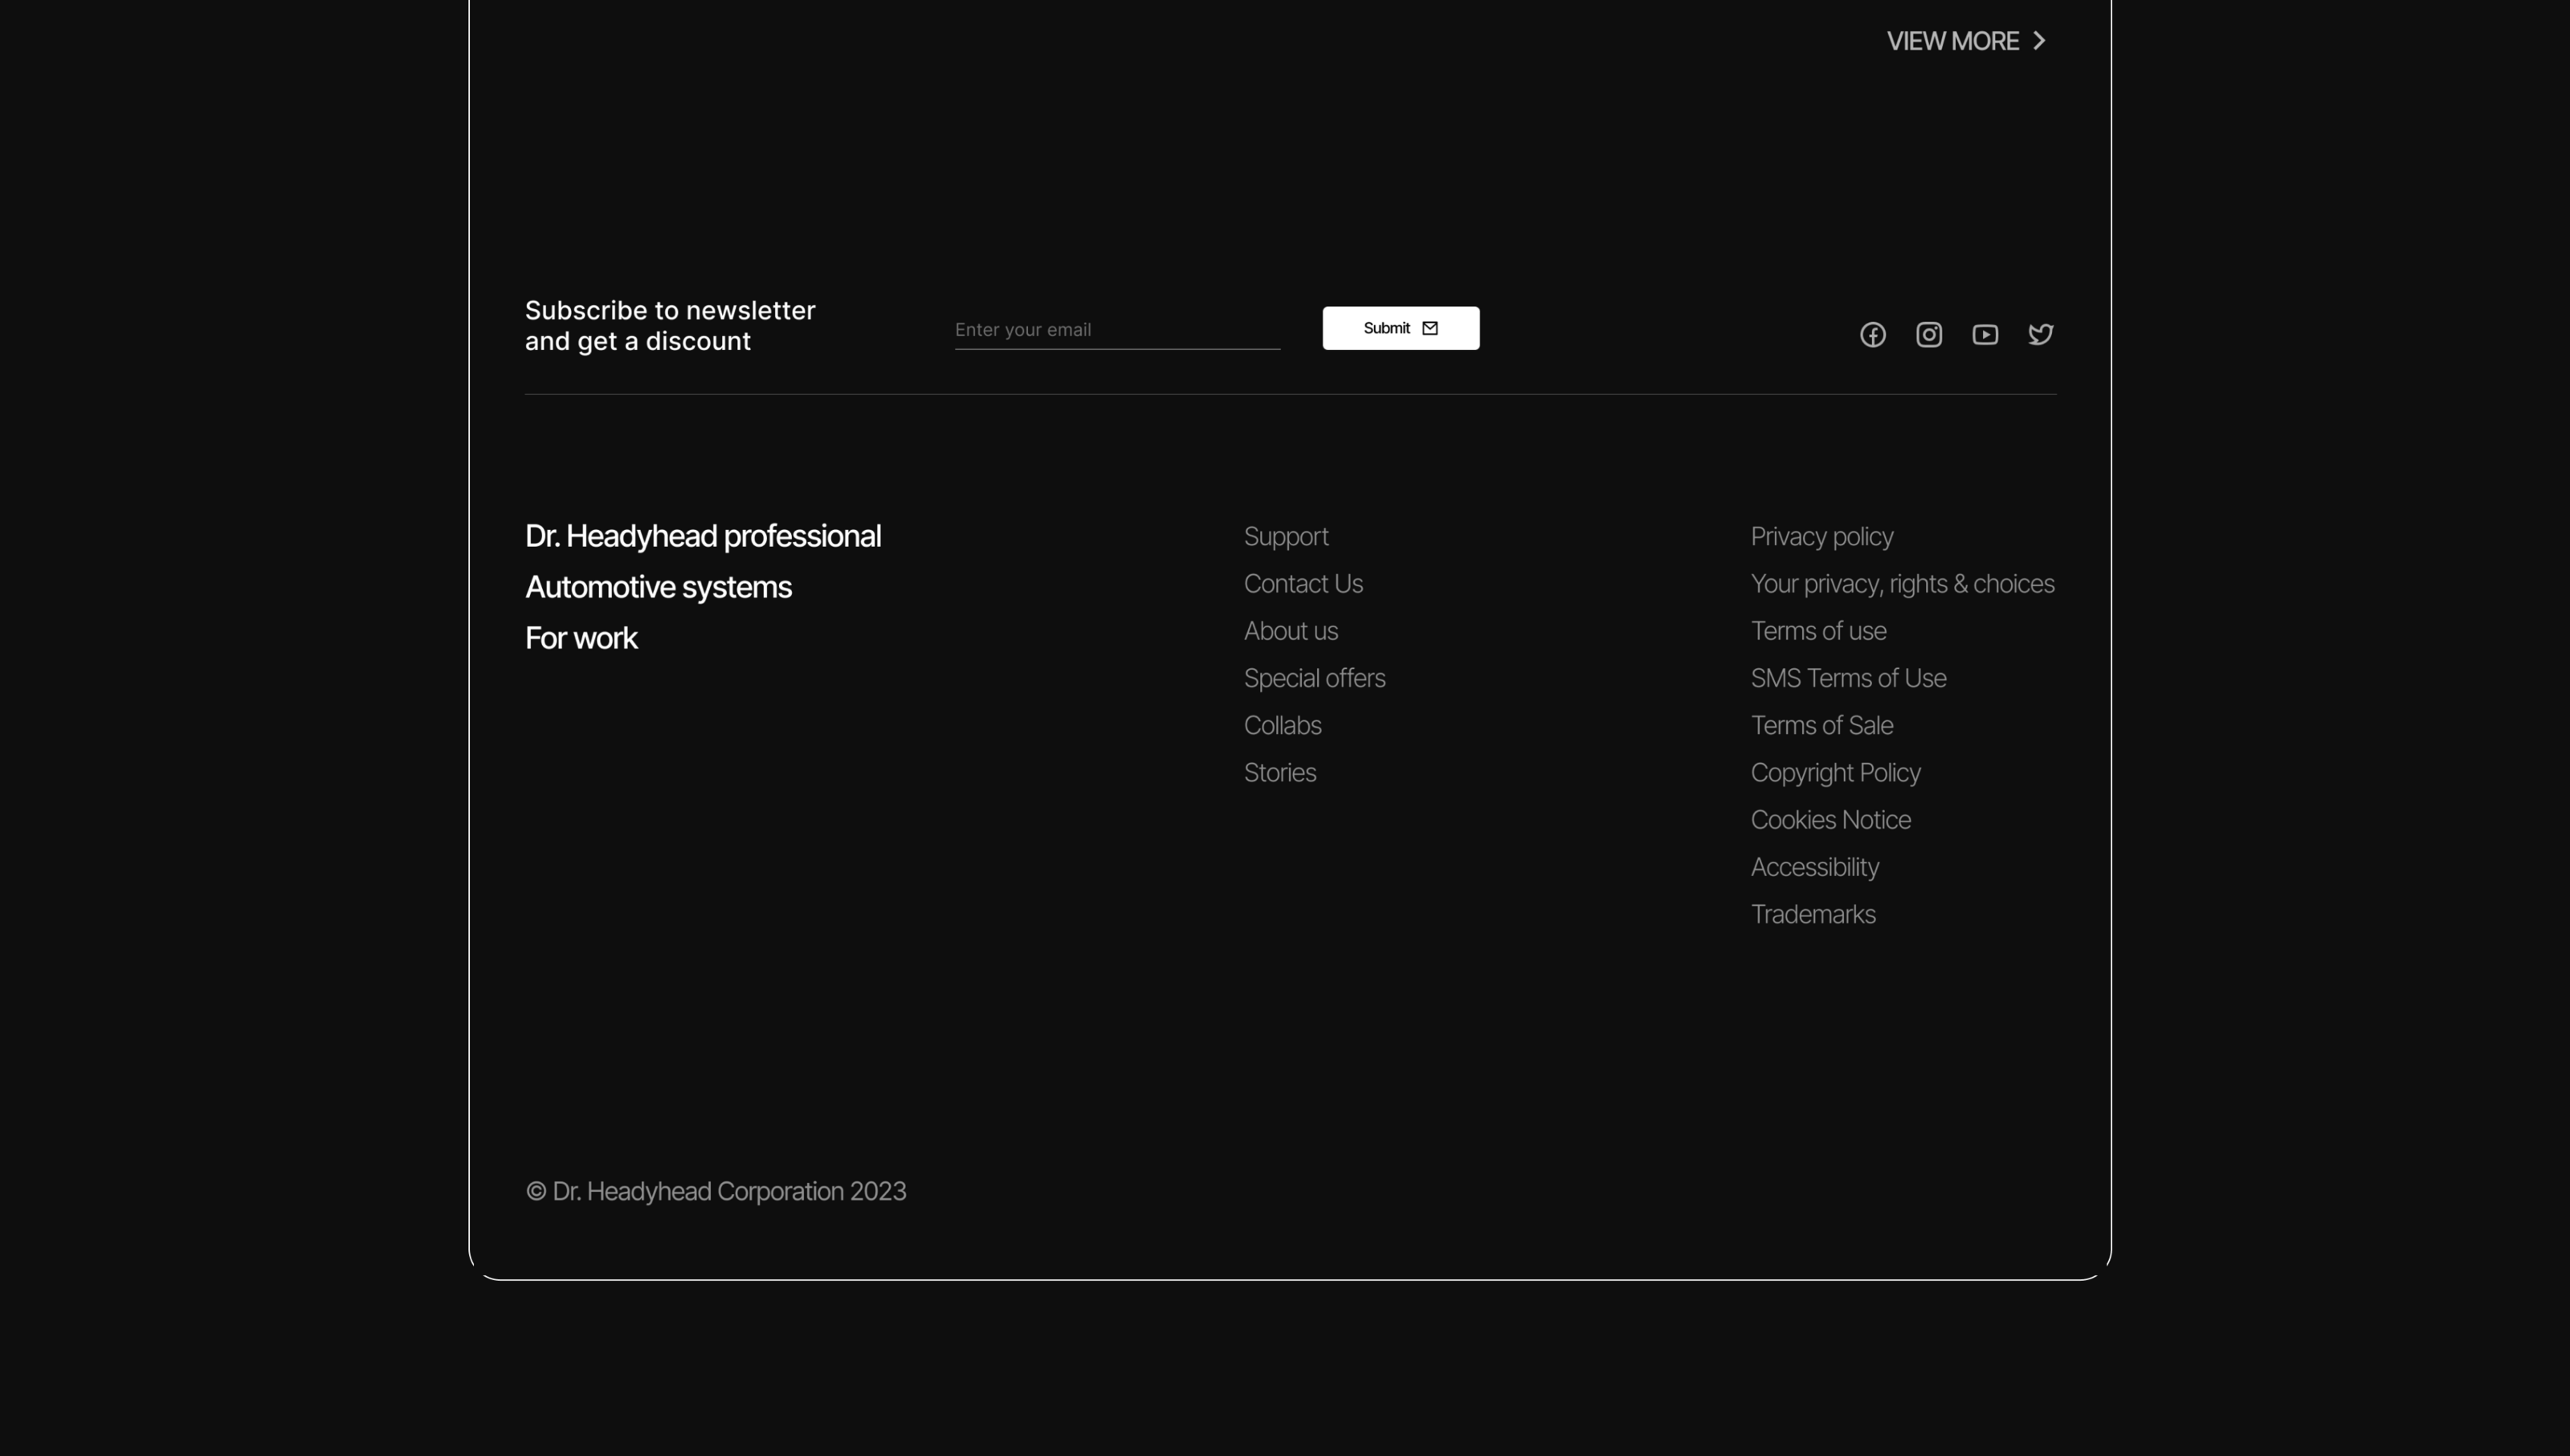
Task: Click the View More chevron arrow
Action: pyautogui.click(x=2039, y=41)
